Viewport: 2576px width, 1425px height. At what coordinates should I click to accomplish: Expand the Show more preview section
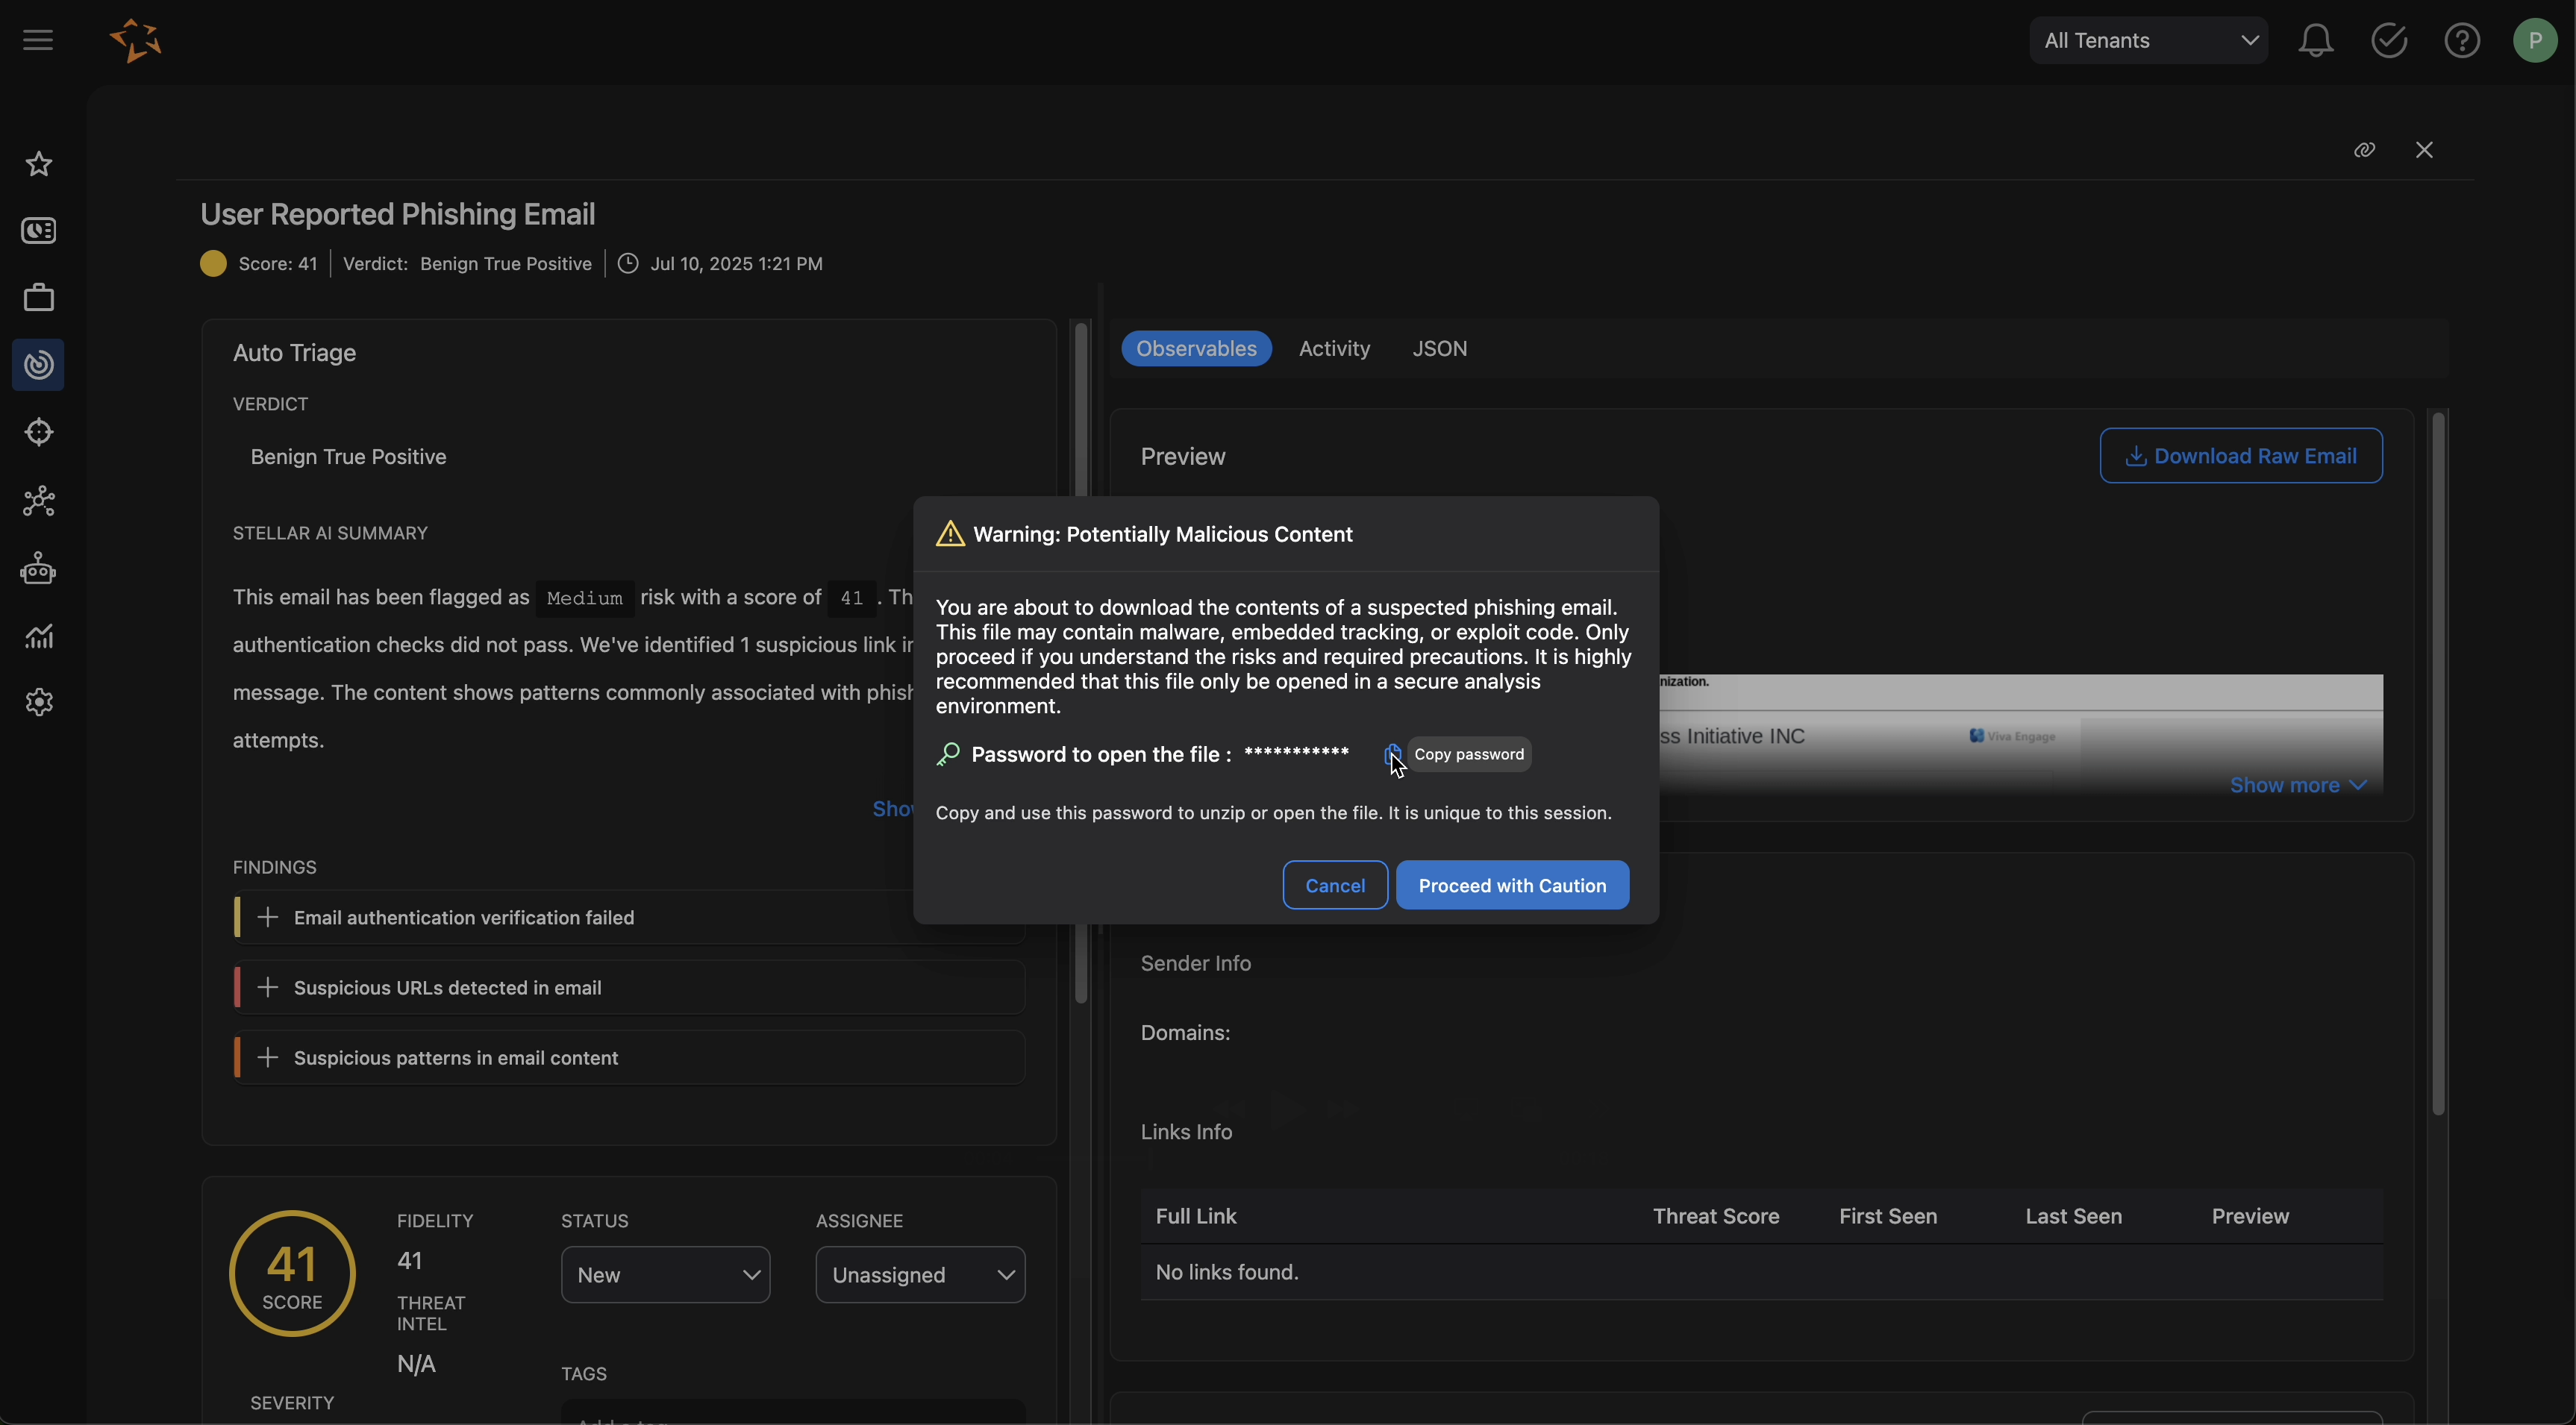[x=2298, y=785]
